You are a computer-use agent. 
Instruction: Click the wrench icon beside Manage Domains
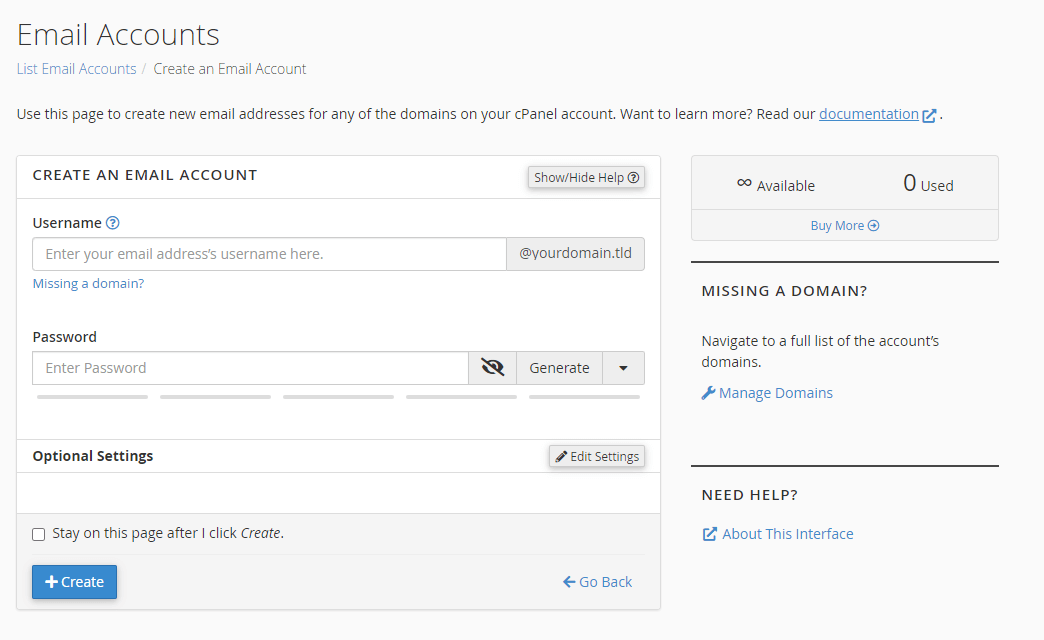[x=708, y=393]
